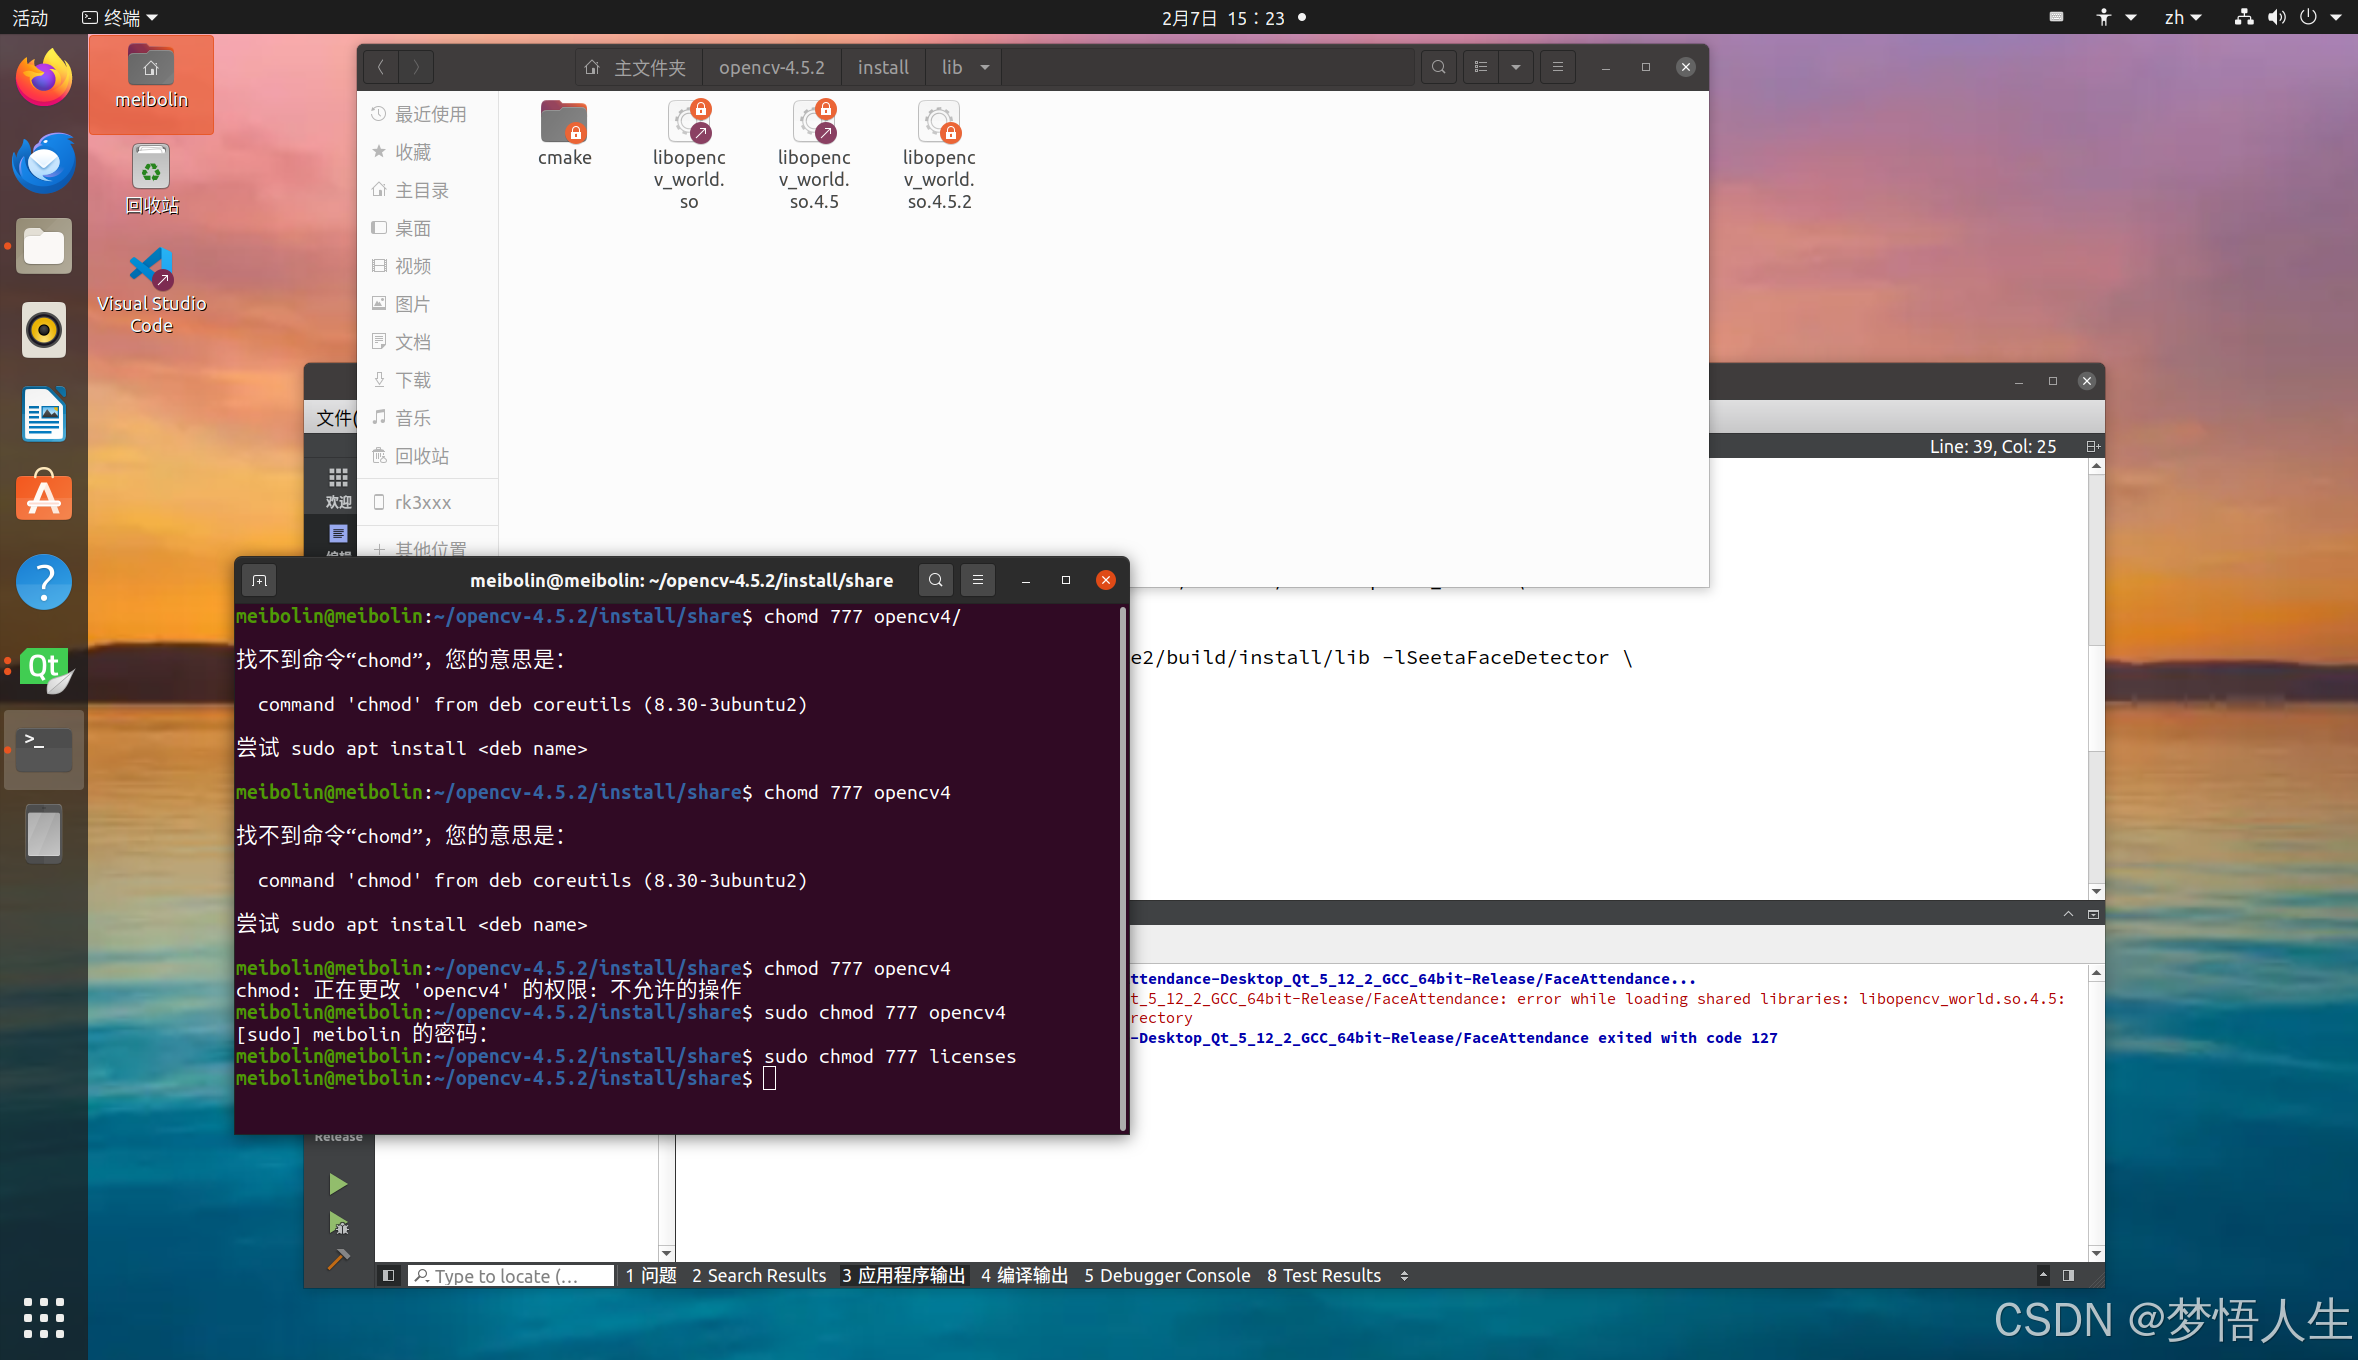
Task: Open Qt Creator from the dock
Action: [x=44, y=668]
